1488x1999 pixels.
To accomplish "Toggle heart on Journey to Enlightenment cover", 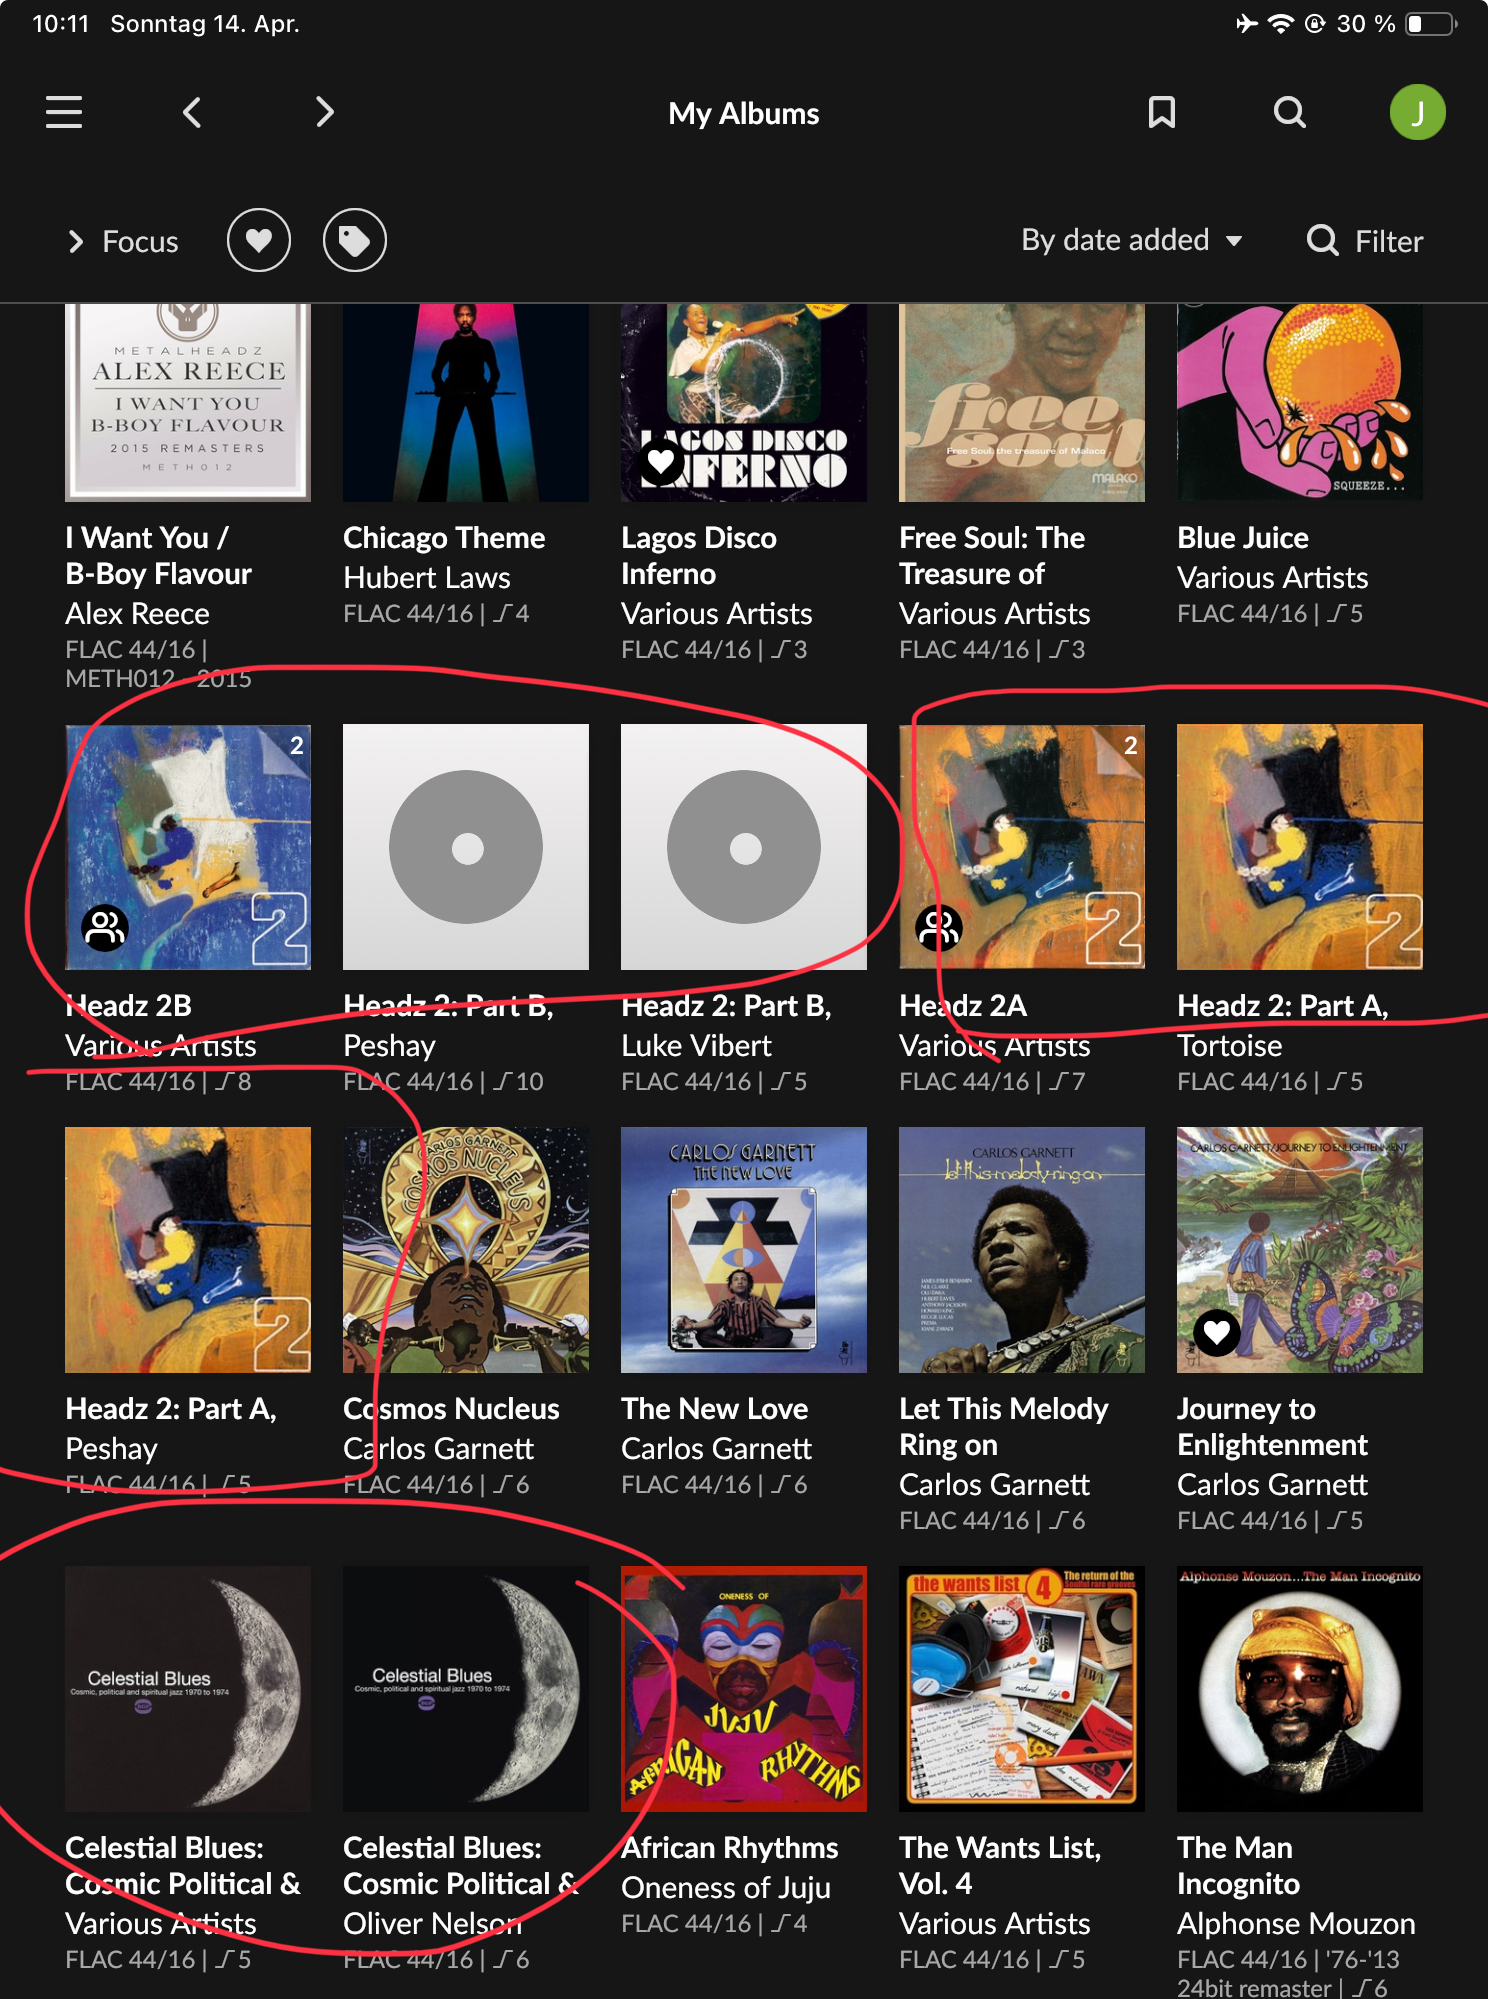I will tap(1217, 1332).
